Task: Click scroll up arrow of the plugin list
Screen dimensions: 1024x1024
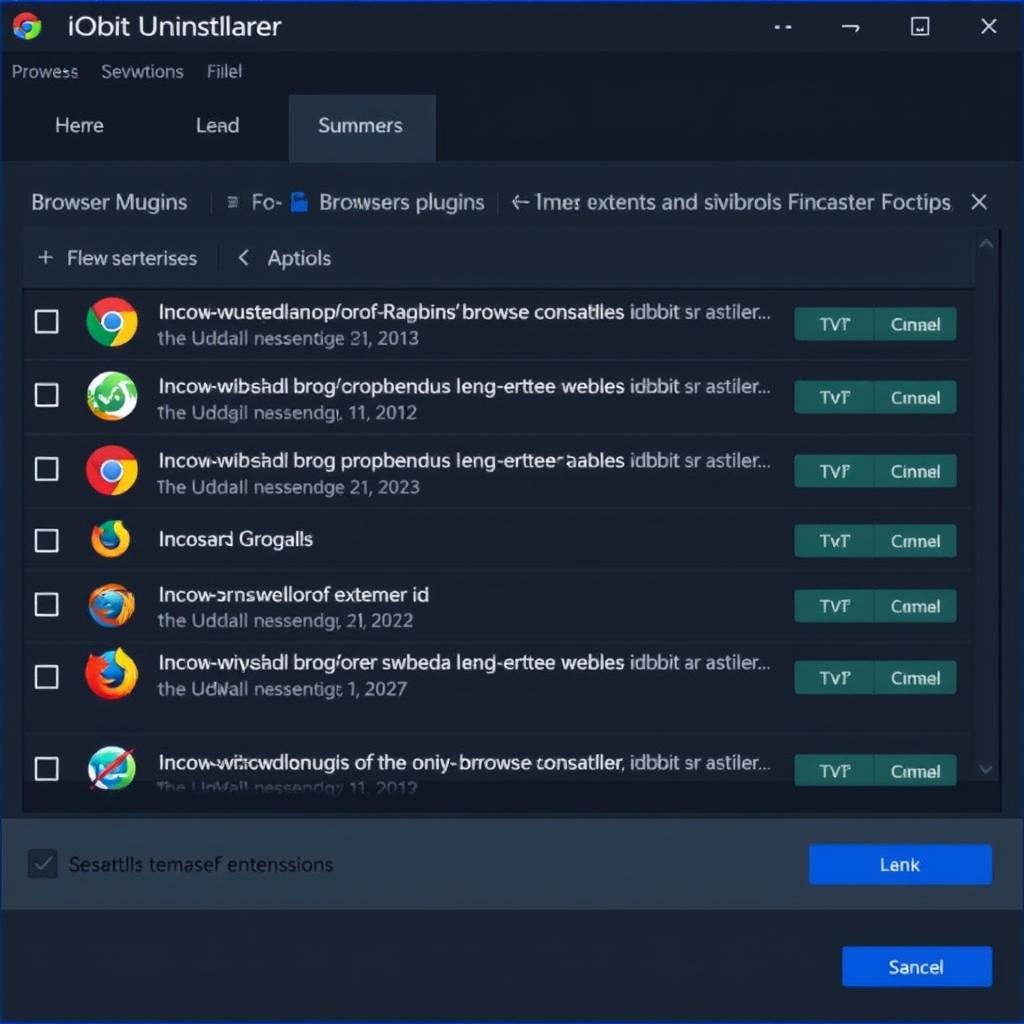Action: tap(986, 244)
